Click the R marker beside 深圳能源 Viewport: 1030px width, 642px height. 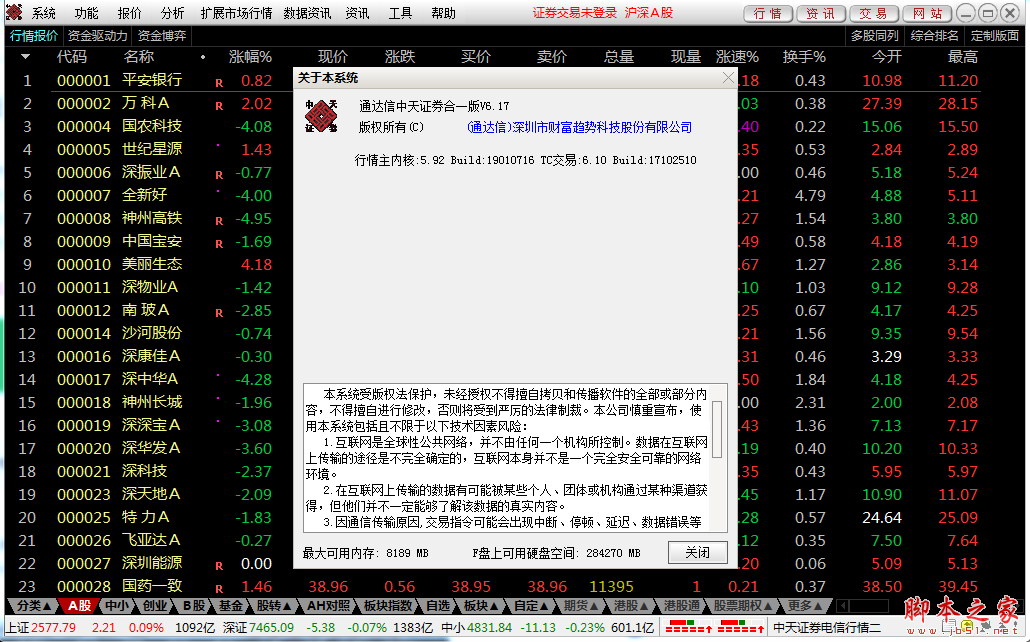[219, 566]
